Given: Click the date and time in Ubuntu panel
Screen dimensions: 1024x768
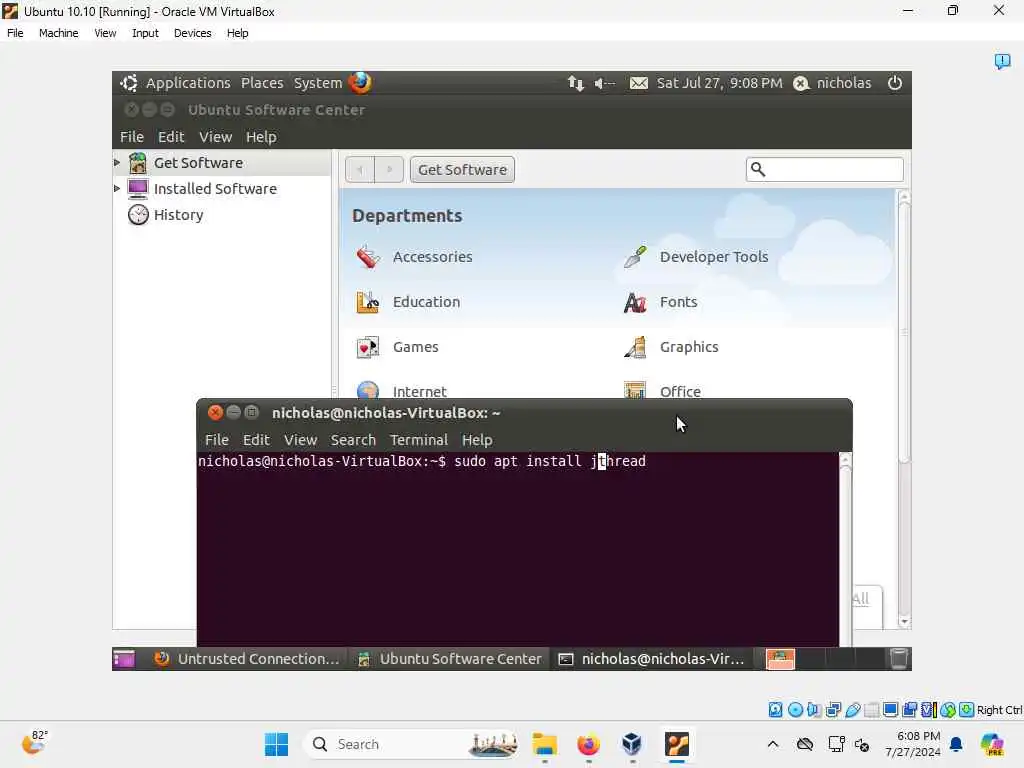Looking at the screenshot, I should click(719, 83).
